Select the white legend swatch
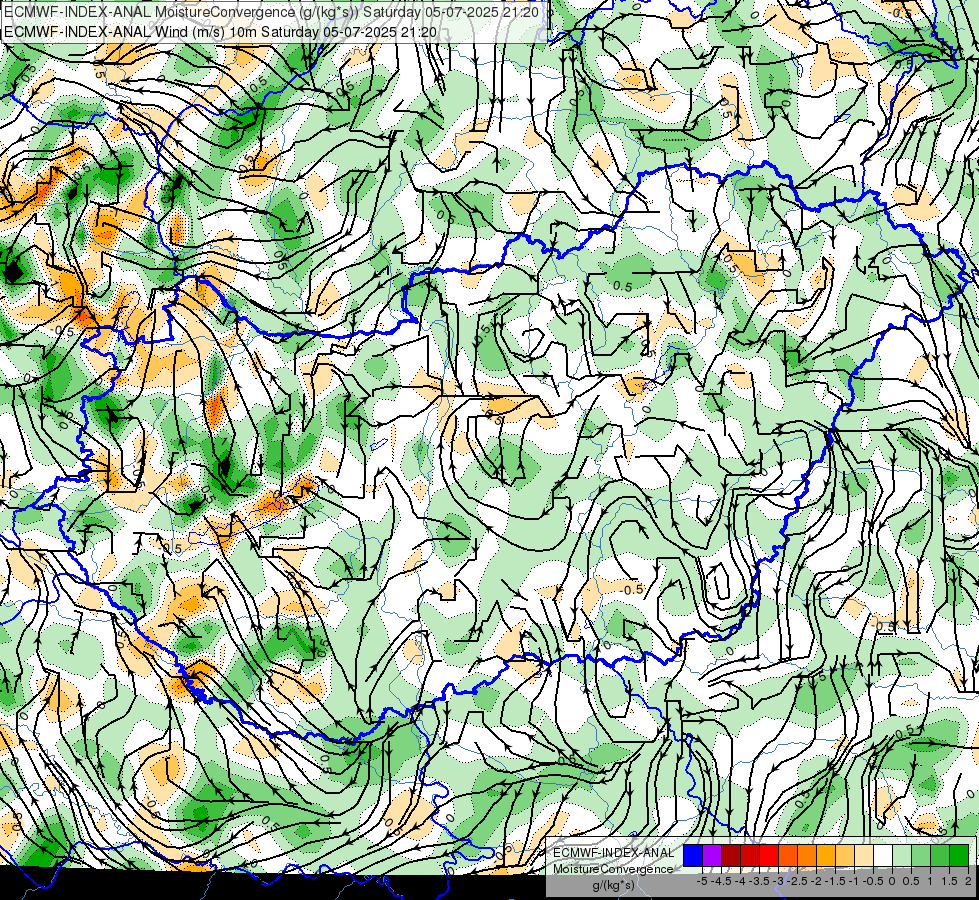Image resolution: width=979 pixels, height=900 pixels. [x=883, y=855]
